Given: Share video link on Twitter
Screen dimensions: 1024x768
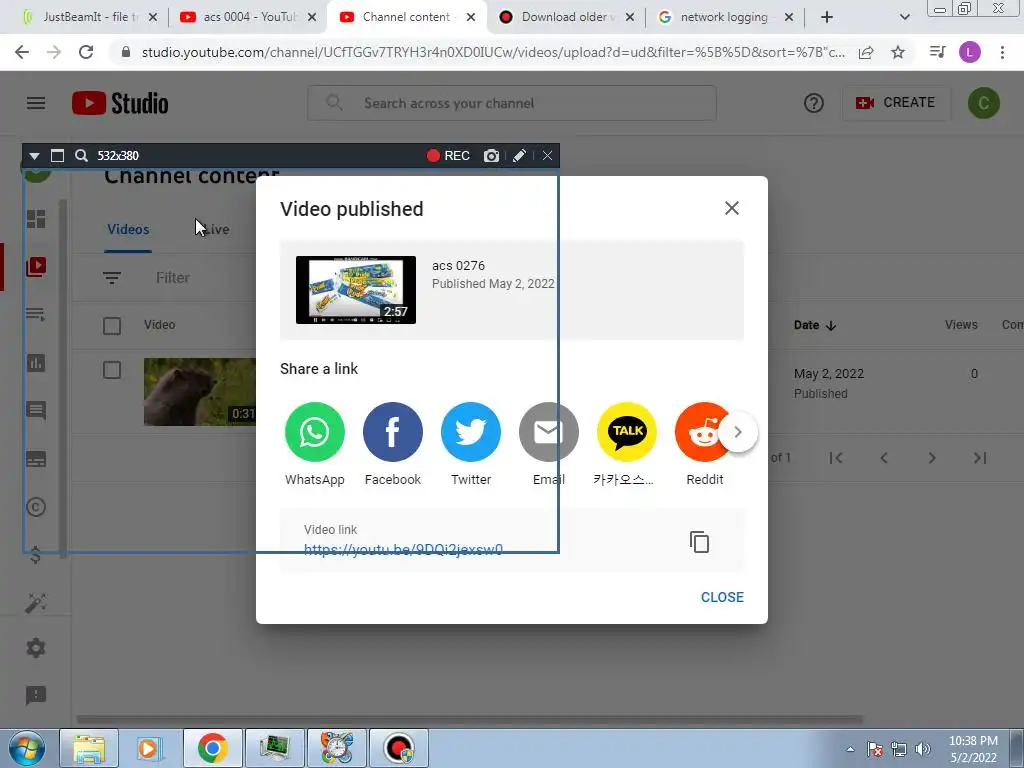Looking at the screenshot, I should pyautogui.click(x=471, y=432).
